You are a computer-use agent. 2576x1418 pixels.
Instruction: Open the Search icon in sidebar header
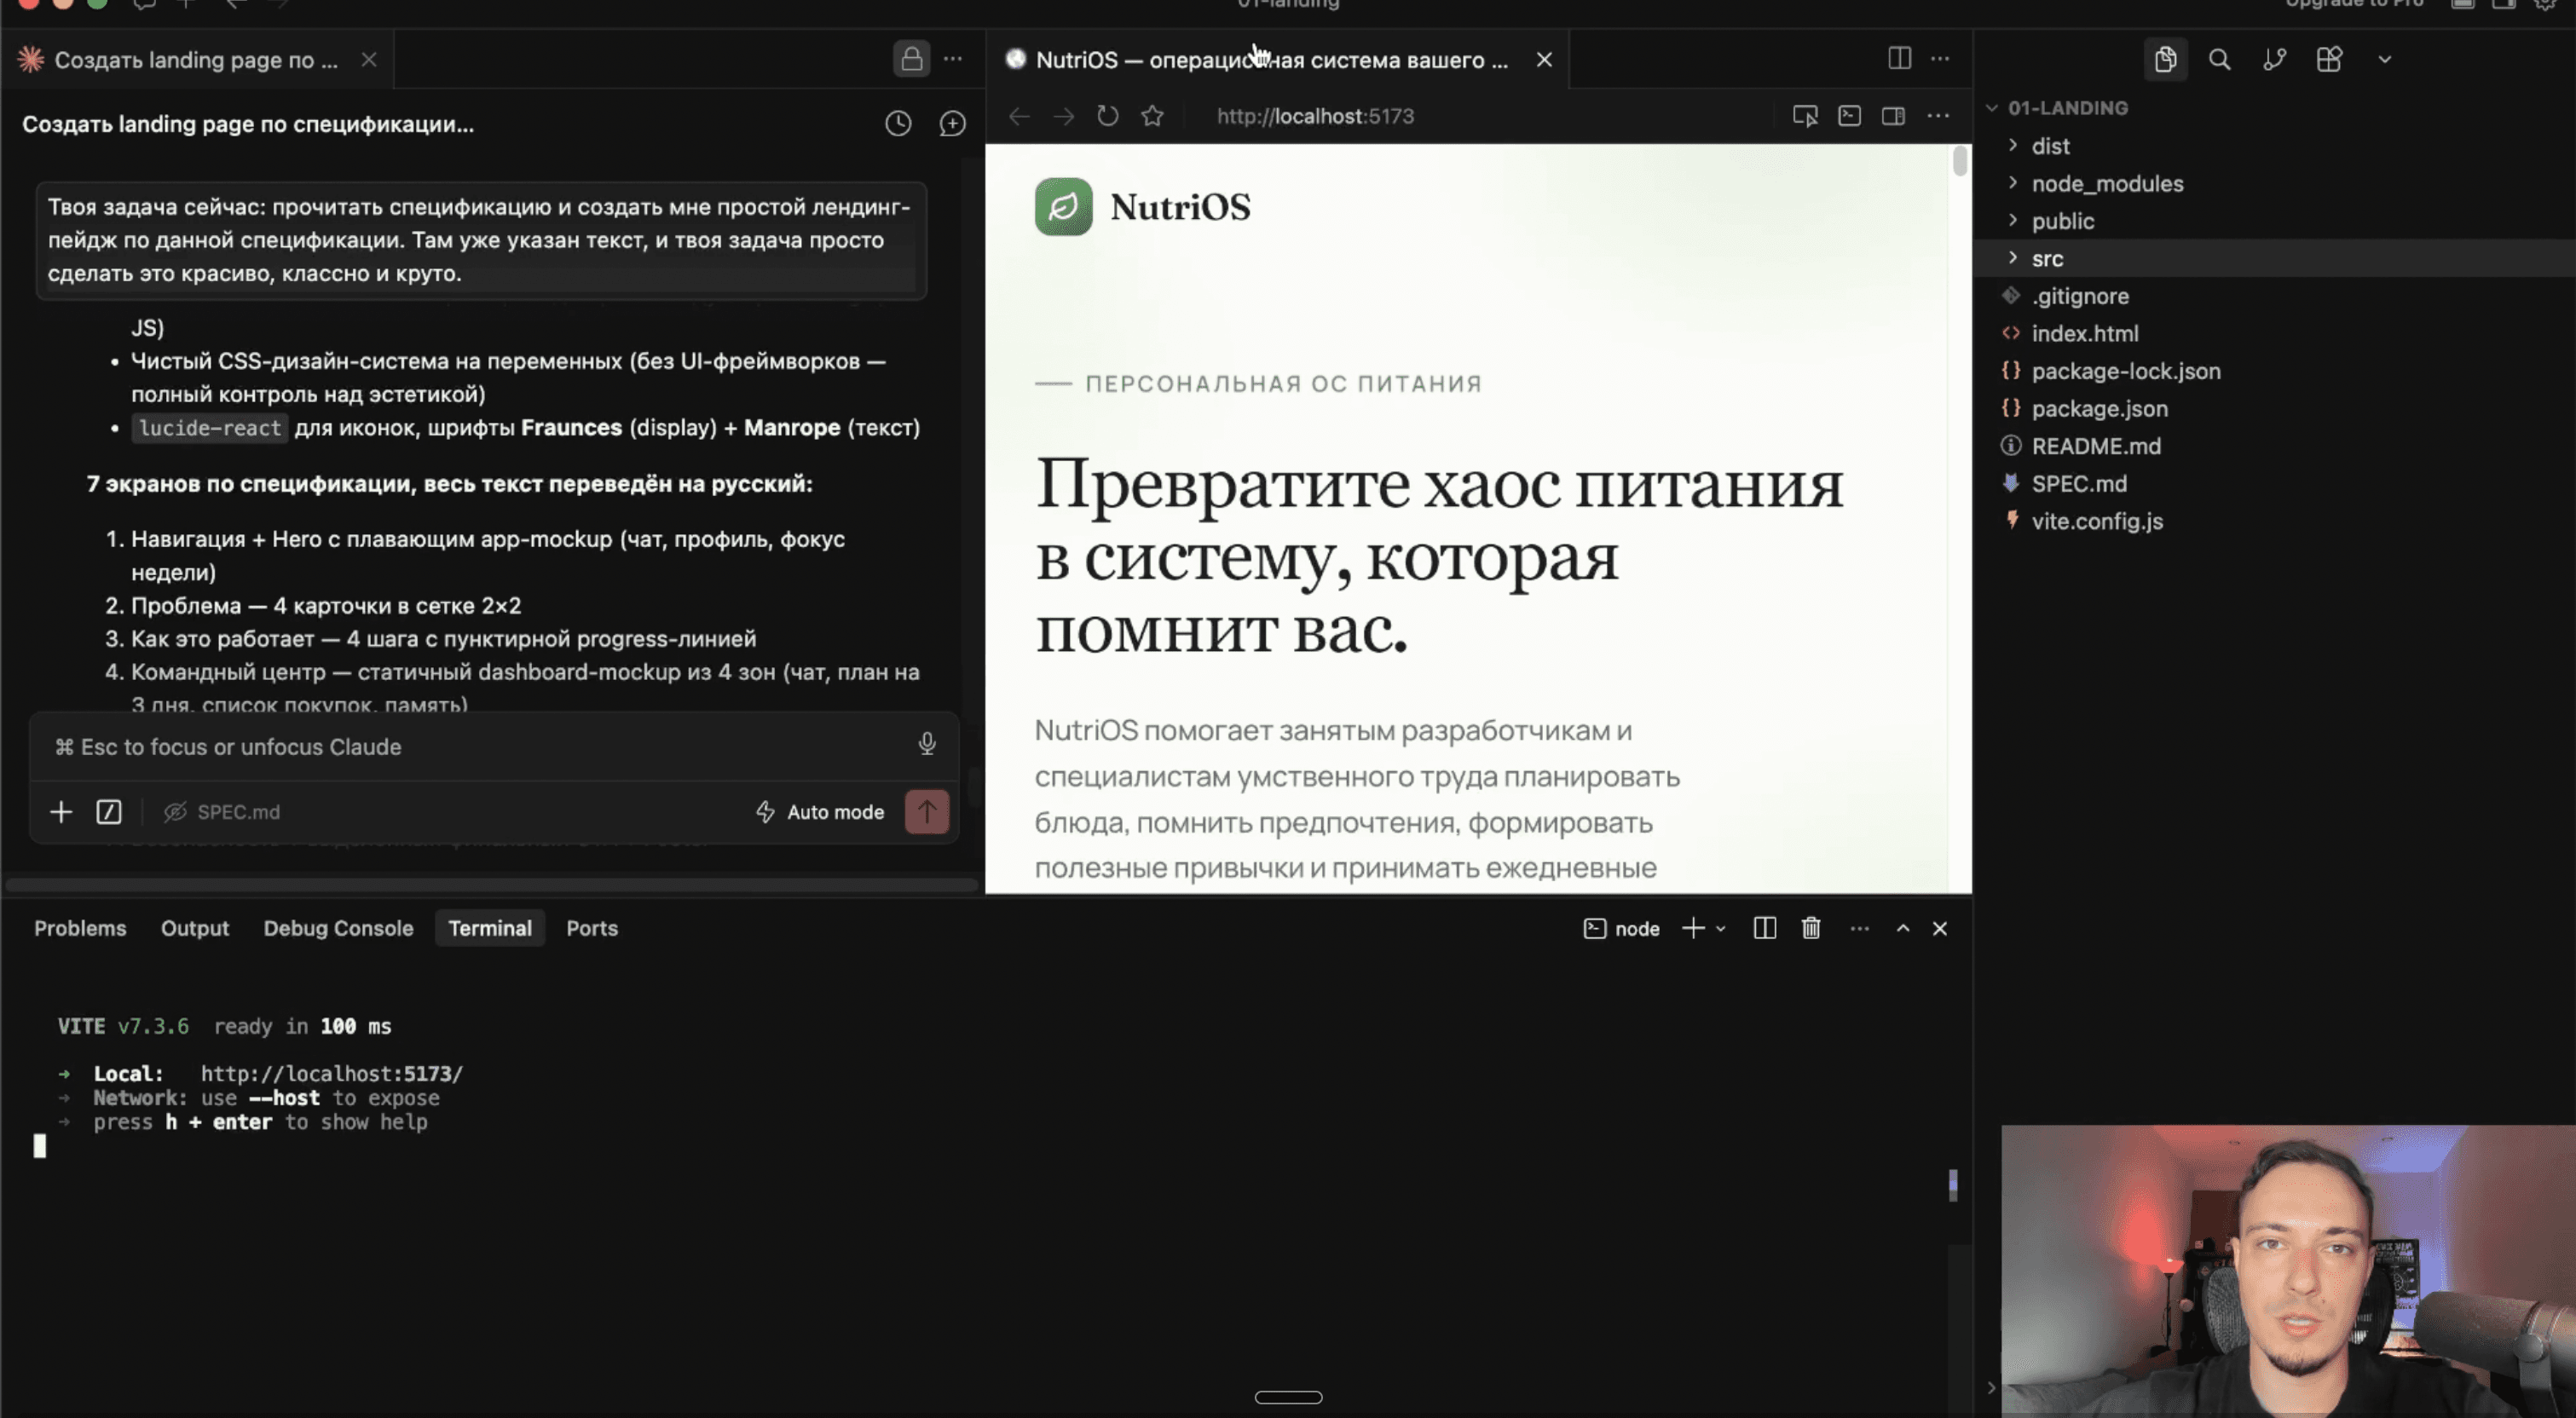pos(2219,60)
